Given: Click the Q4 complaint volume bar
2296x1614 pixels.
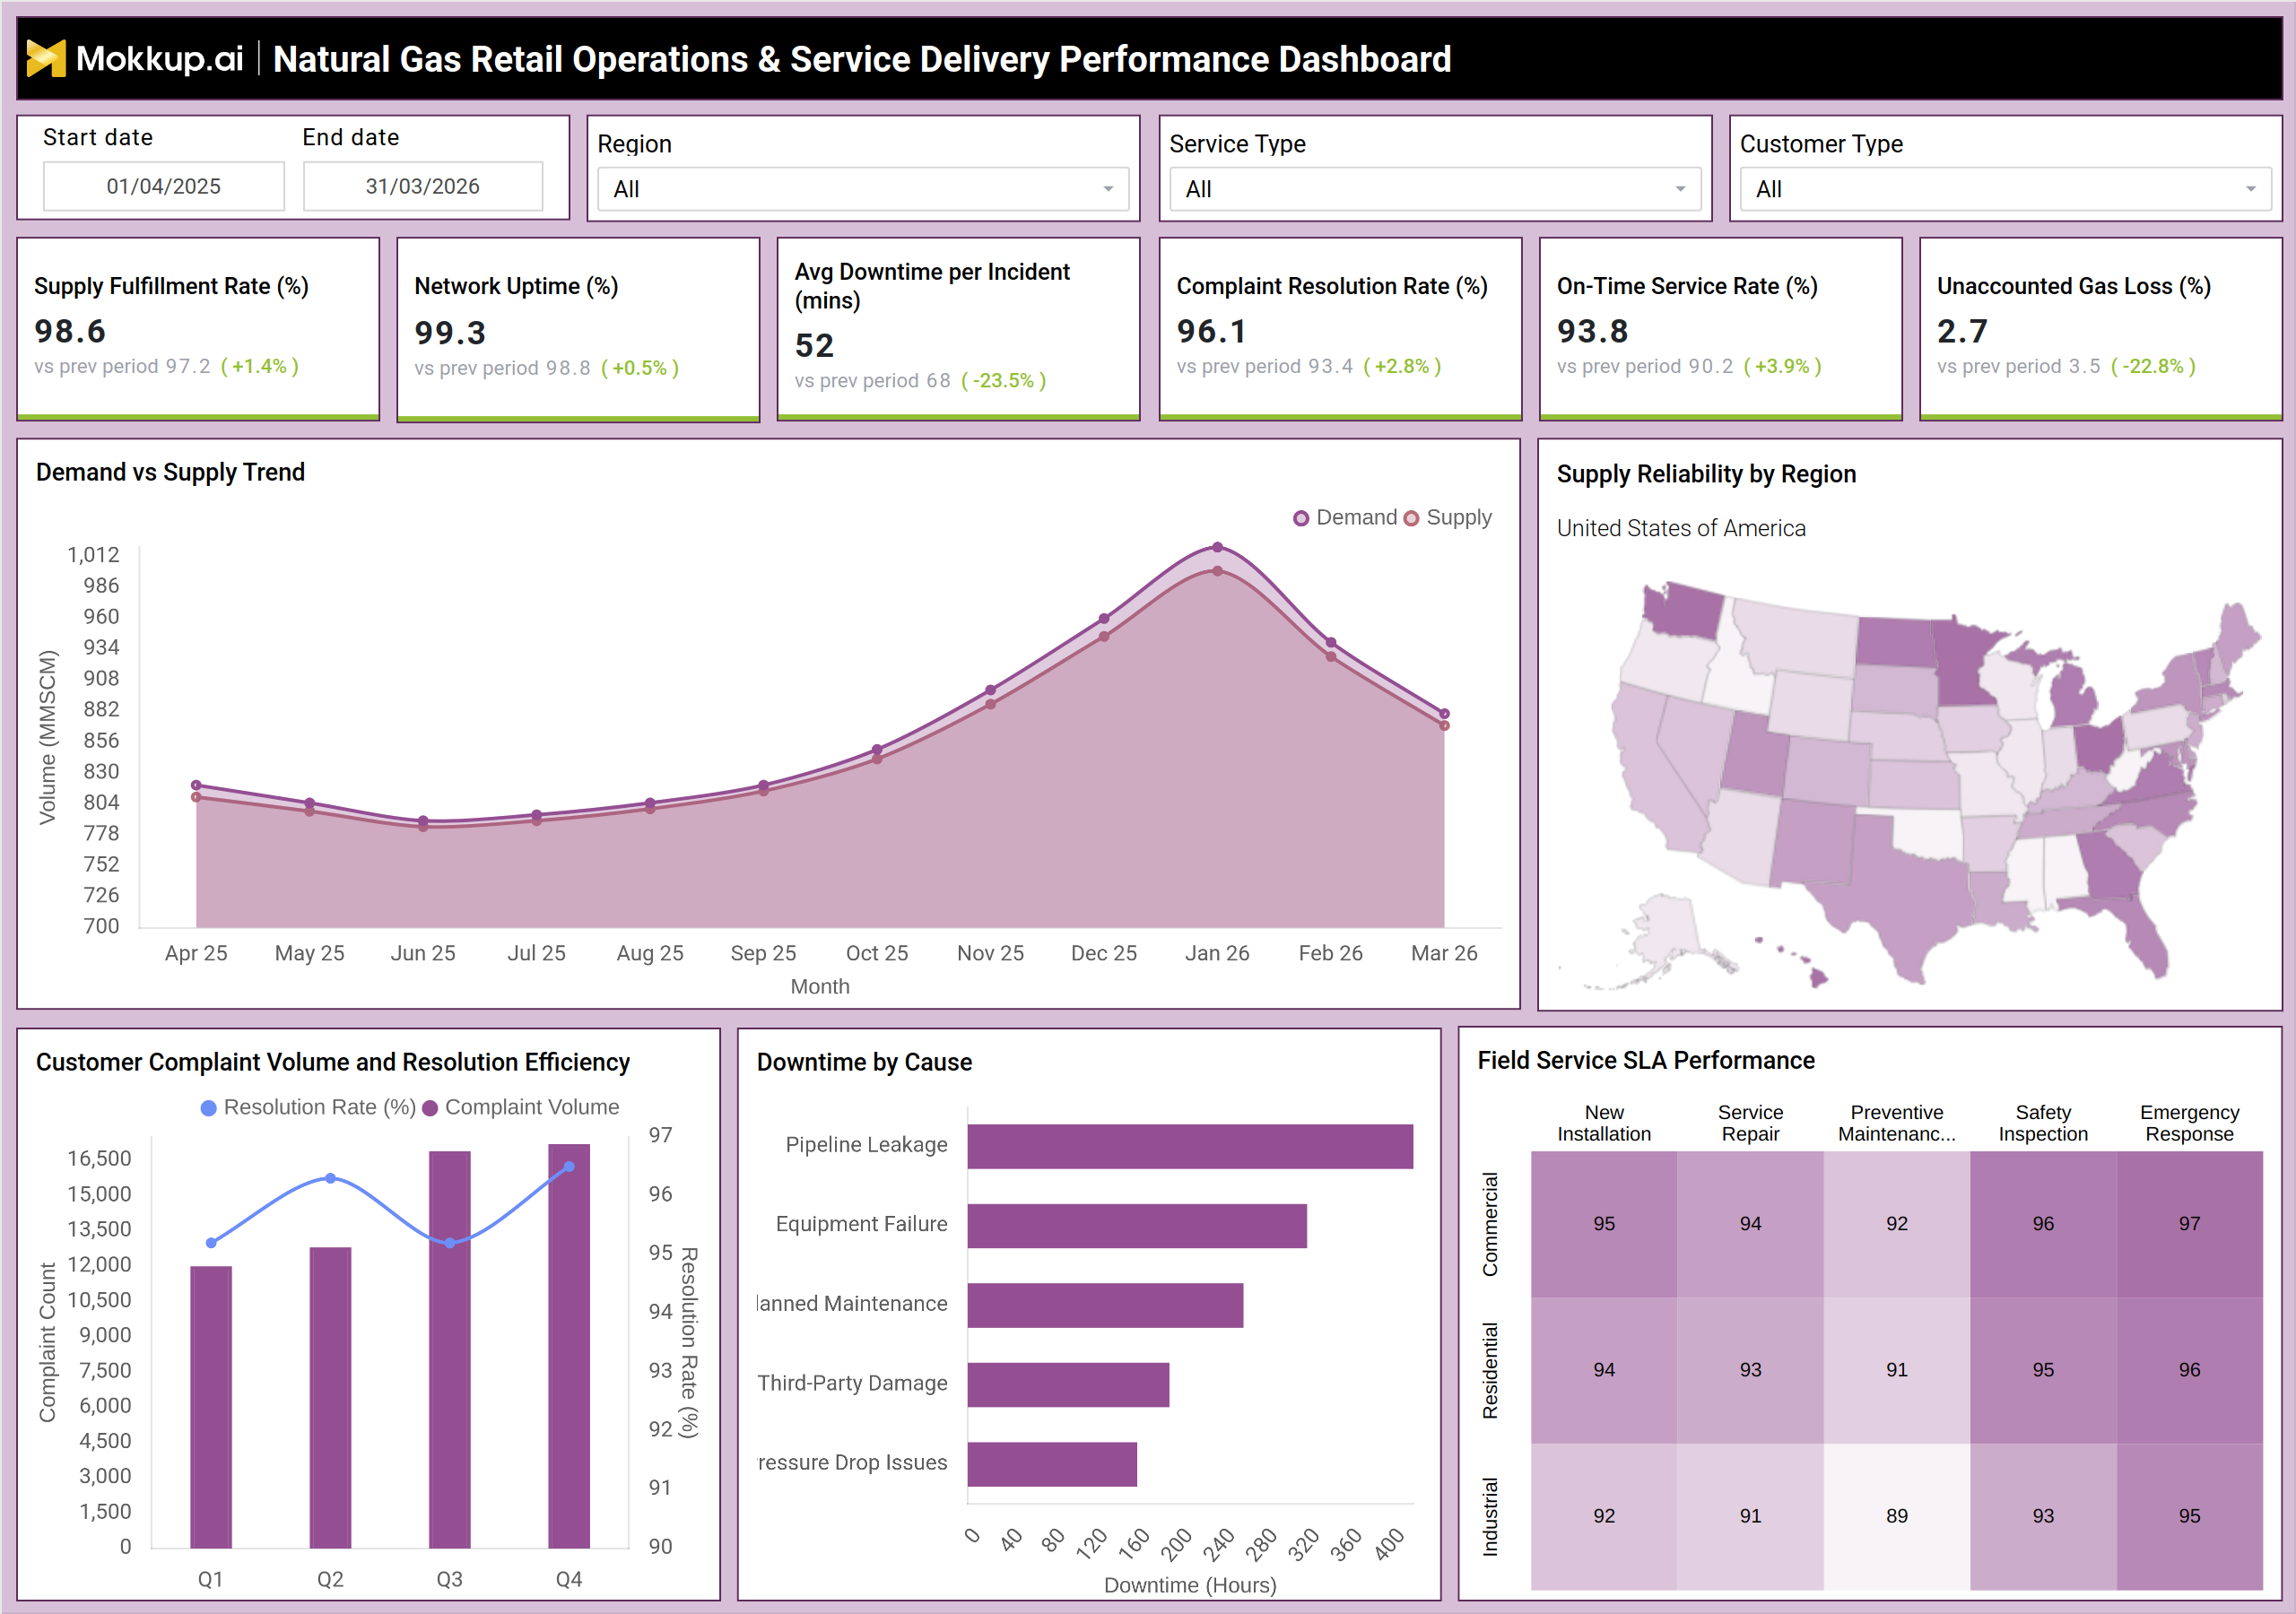Looking at the screenshot, I should 569,1346.
